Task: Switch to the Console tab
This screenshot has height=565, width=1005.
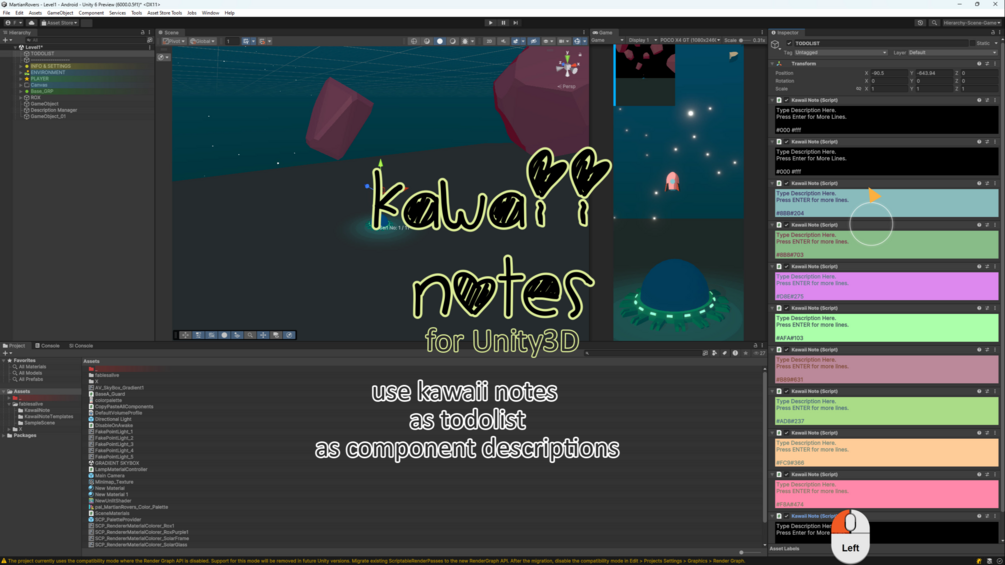Action: [47, 346]
